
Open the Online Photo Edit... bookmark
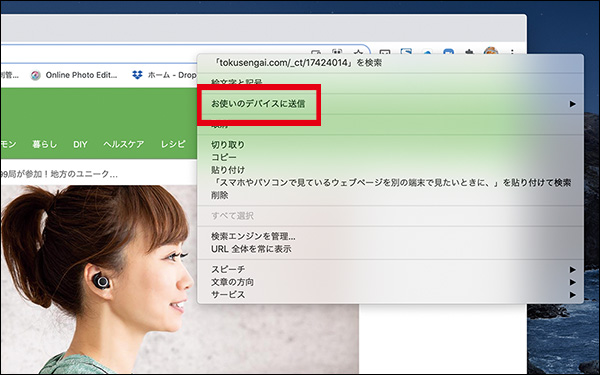point(74,75)
